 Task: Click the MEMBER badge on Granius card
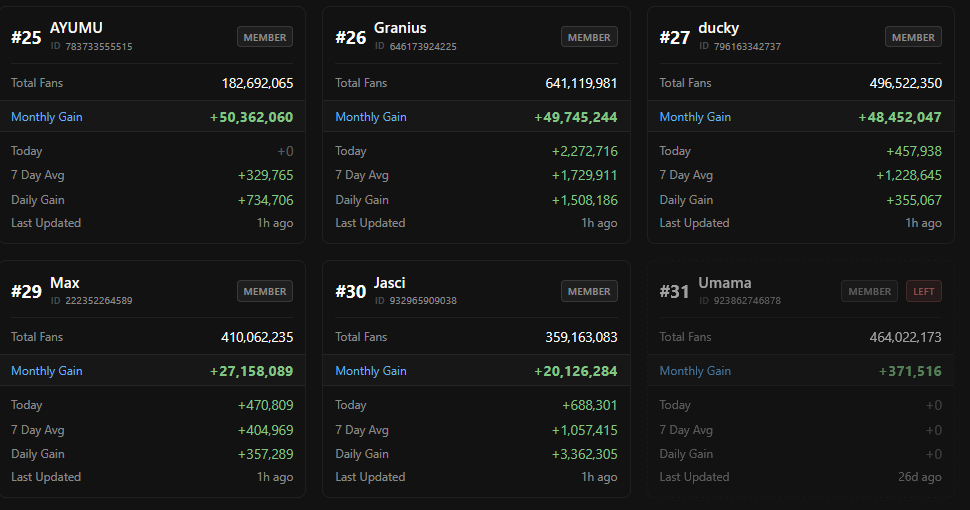(589, 37)
